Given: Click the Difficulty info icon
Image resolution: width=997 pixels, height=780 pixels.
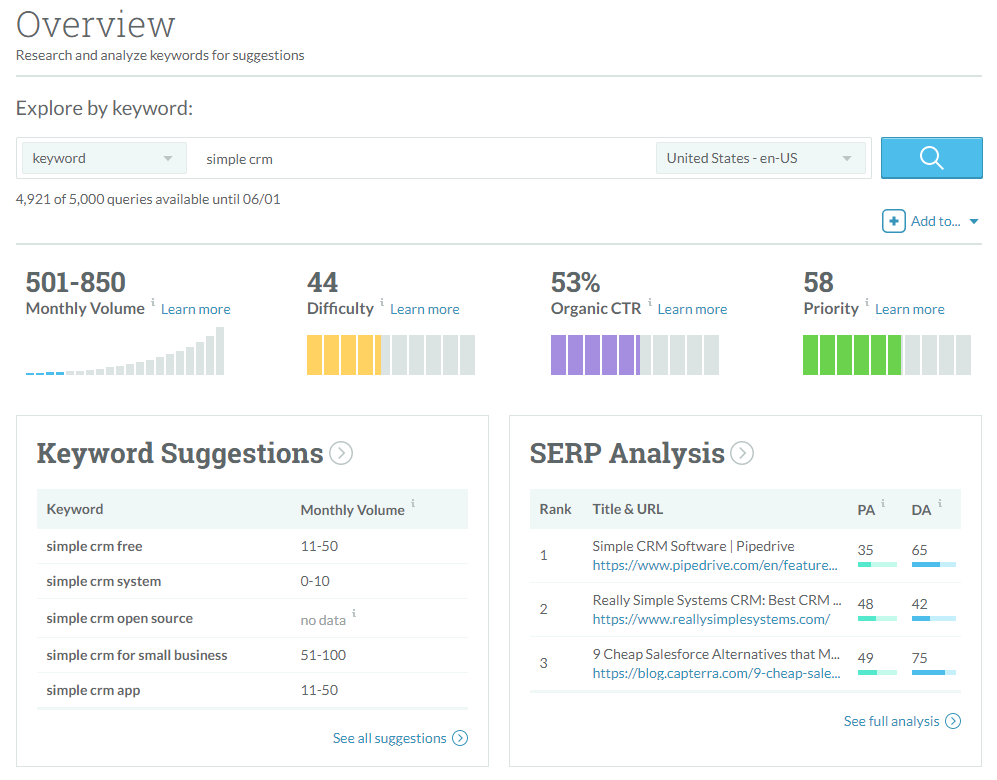Looking at the screenshot, I should click(x=381, y=304).
